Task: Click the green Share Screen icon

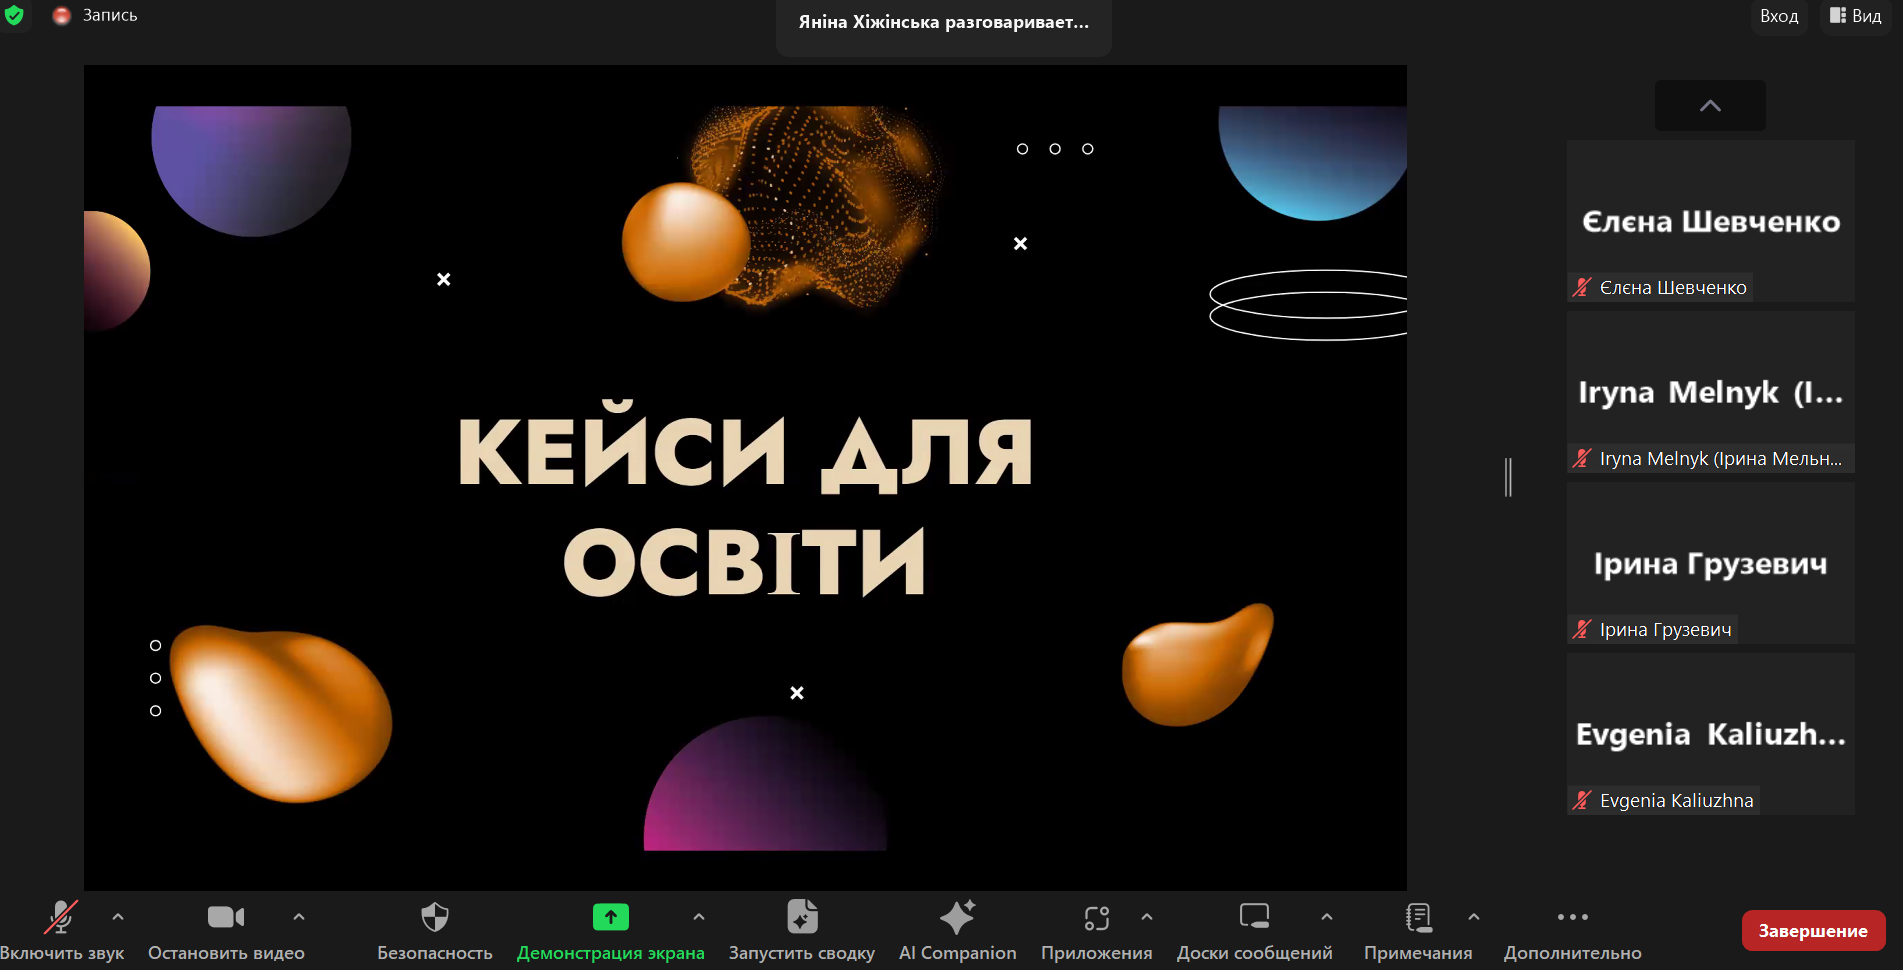Action: (x=610, y=917)
